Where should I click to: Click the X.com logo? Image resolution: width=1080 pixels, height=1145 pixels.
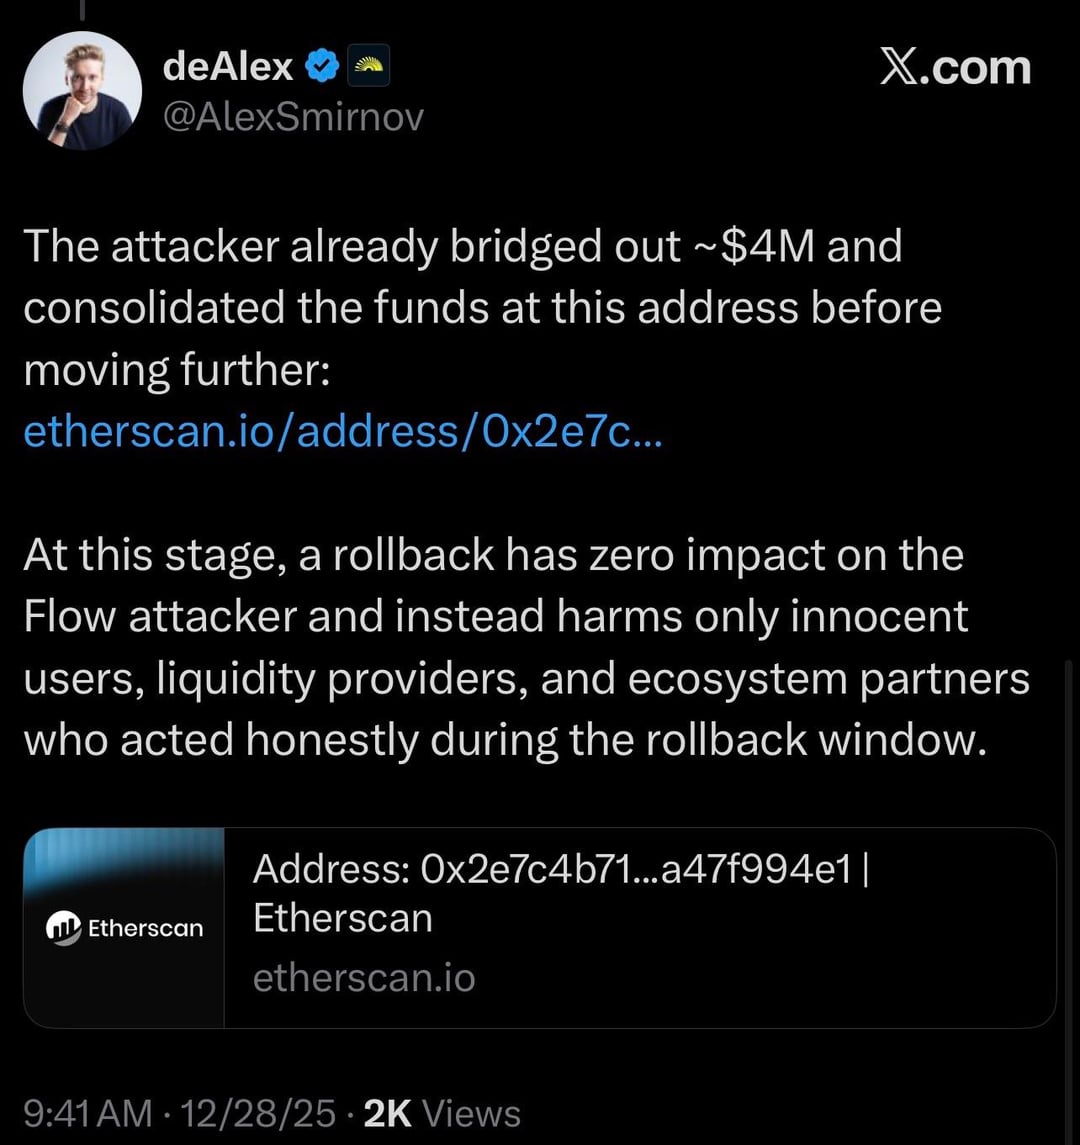tap(954, 67)
